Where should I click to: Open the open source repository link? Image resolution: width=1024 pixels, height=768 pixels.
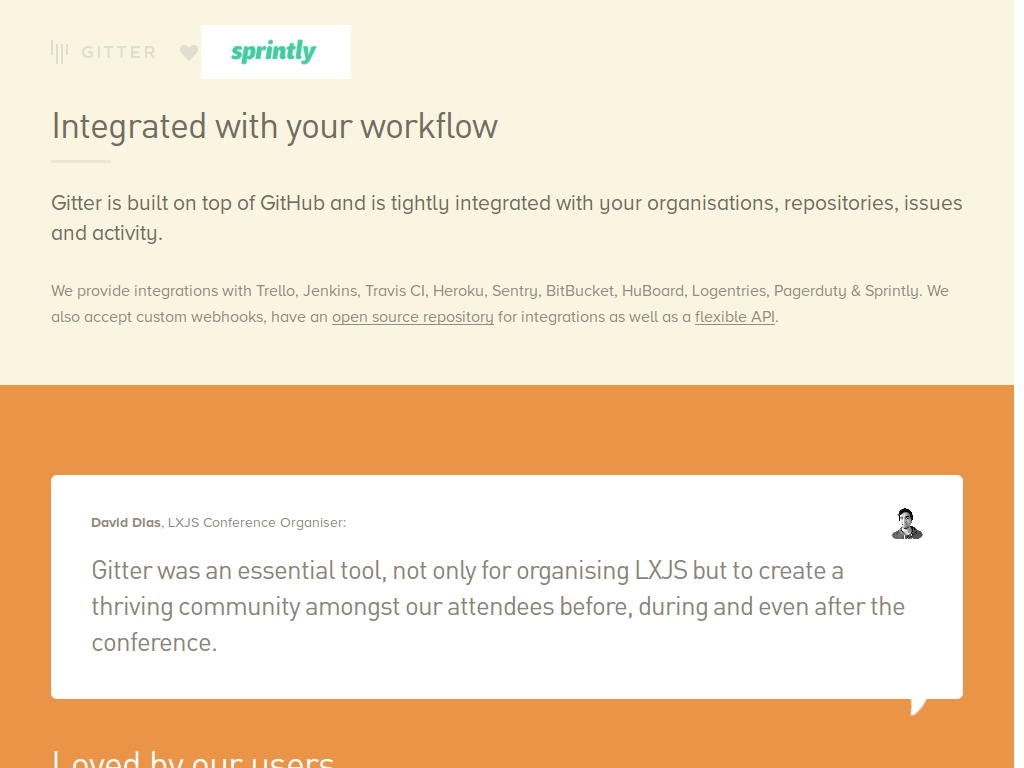(x=412, y=317)
